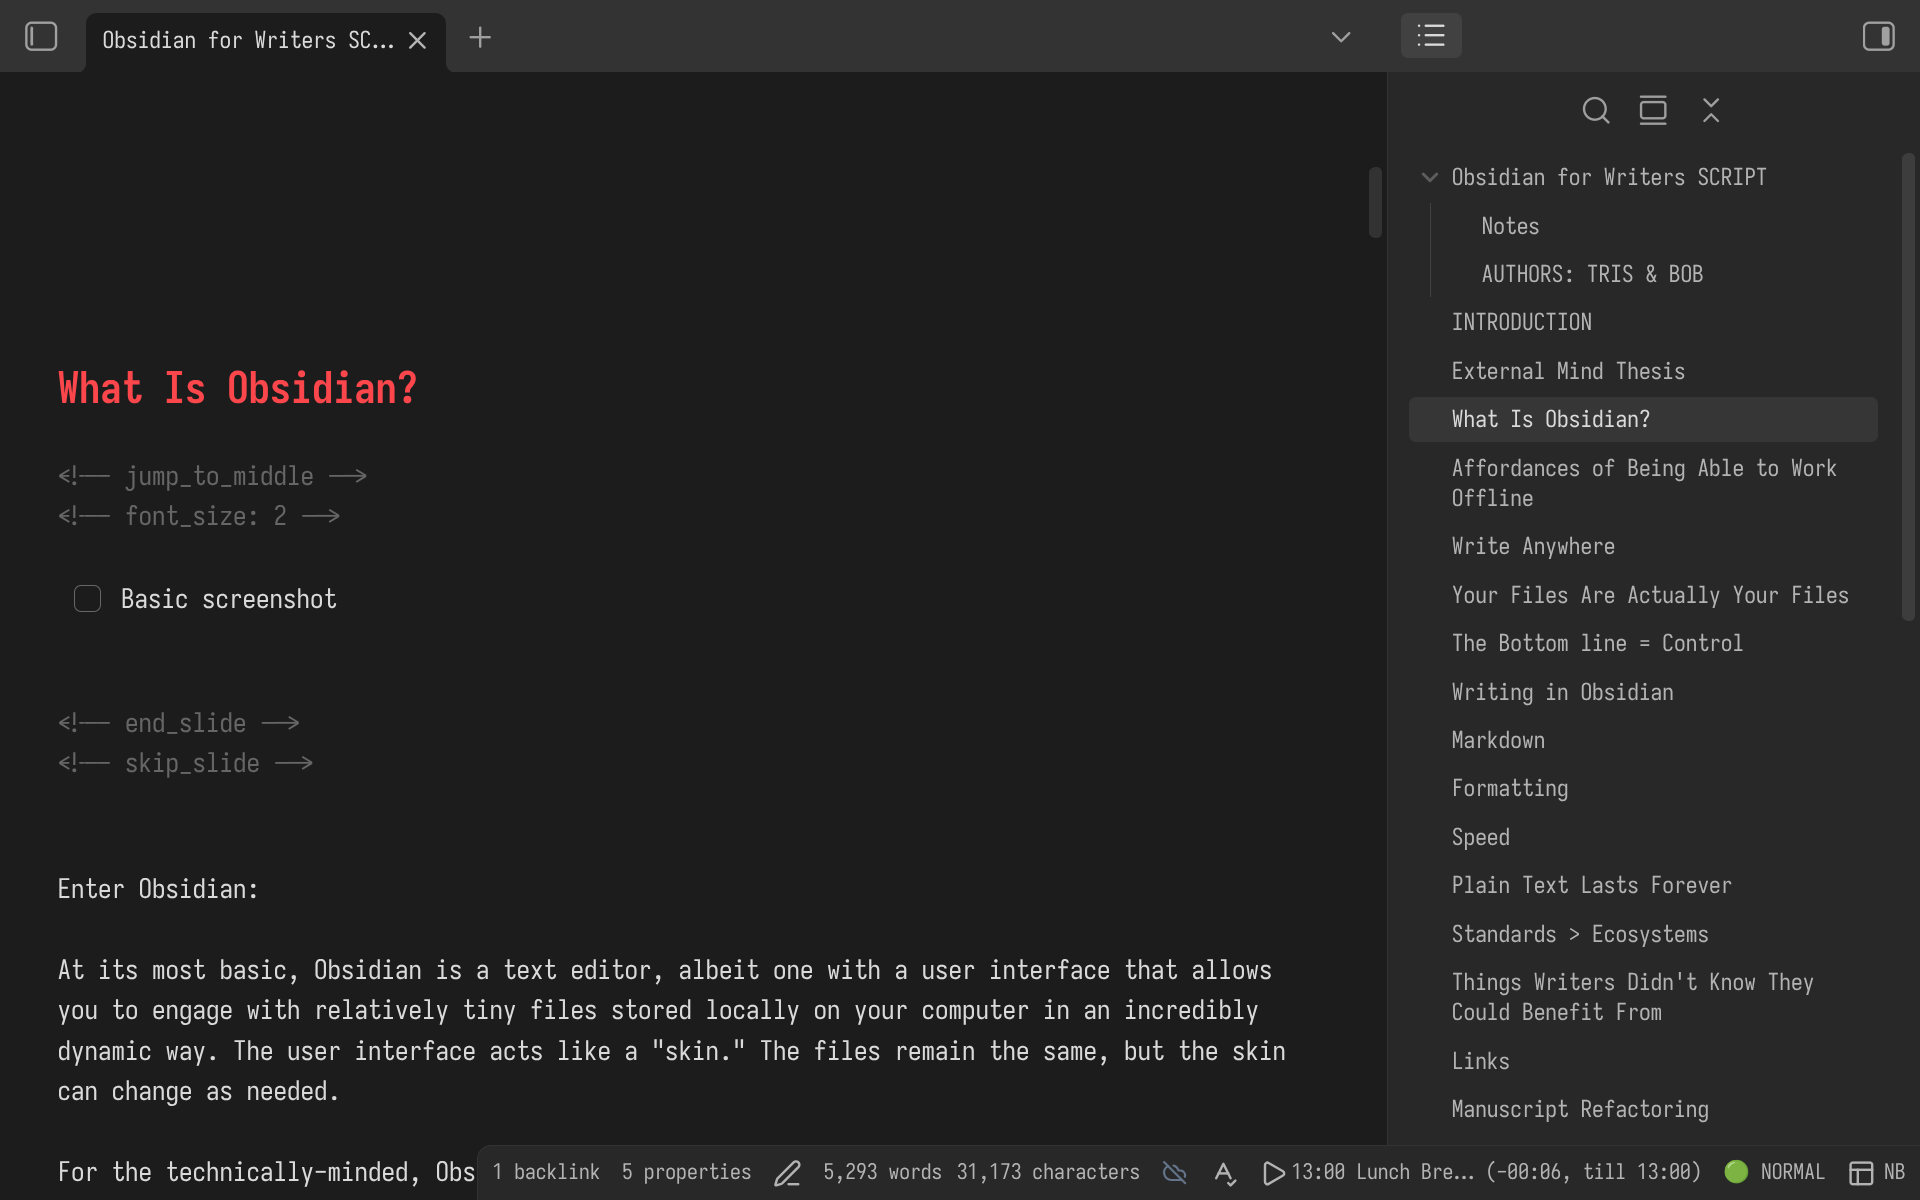Click the sync status cloud icon
The image size is (1920, 1200).
point(1175,1173)
